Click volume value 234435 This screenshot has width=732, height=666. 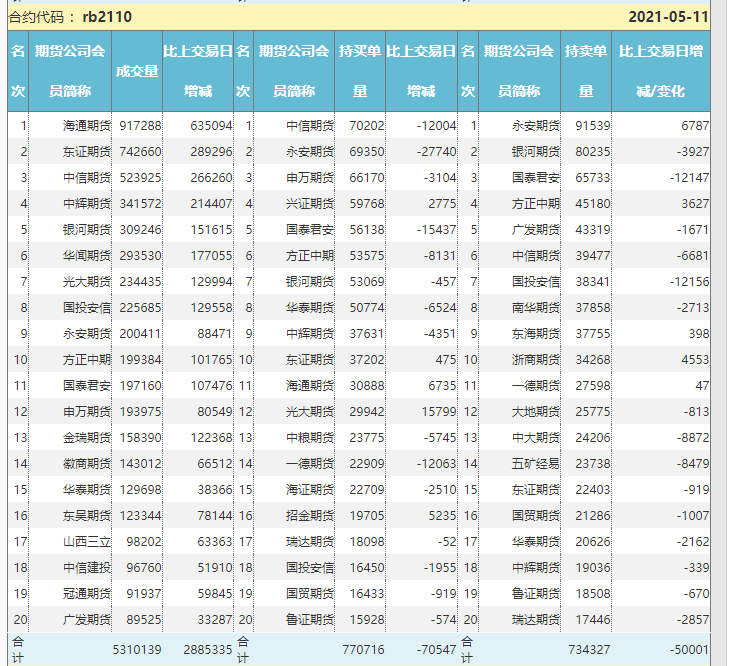[140, 282]
